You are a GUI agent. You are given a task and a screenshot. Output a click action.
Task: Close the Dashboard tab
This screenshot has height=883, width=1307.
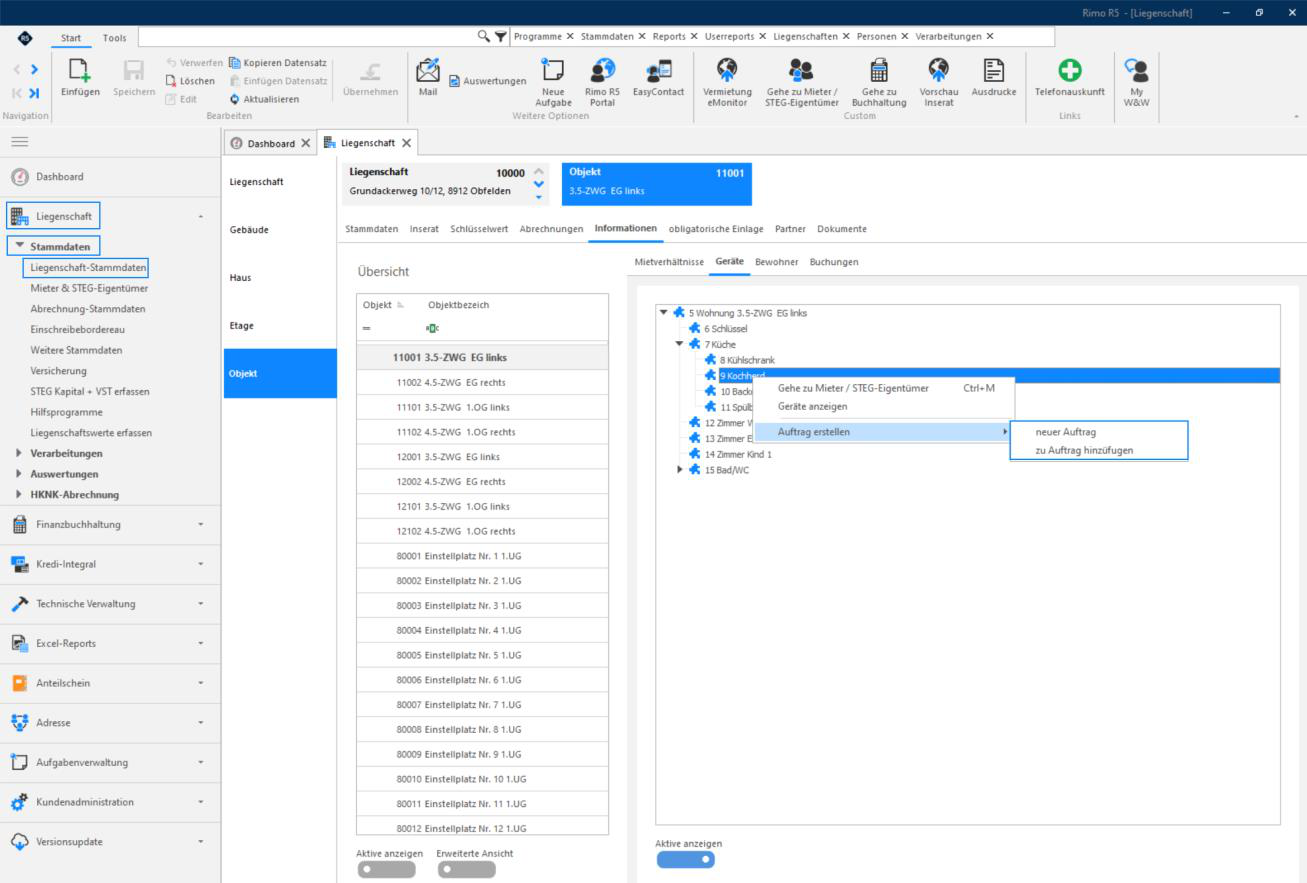click(305, 144)
